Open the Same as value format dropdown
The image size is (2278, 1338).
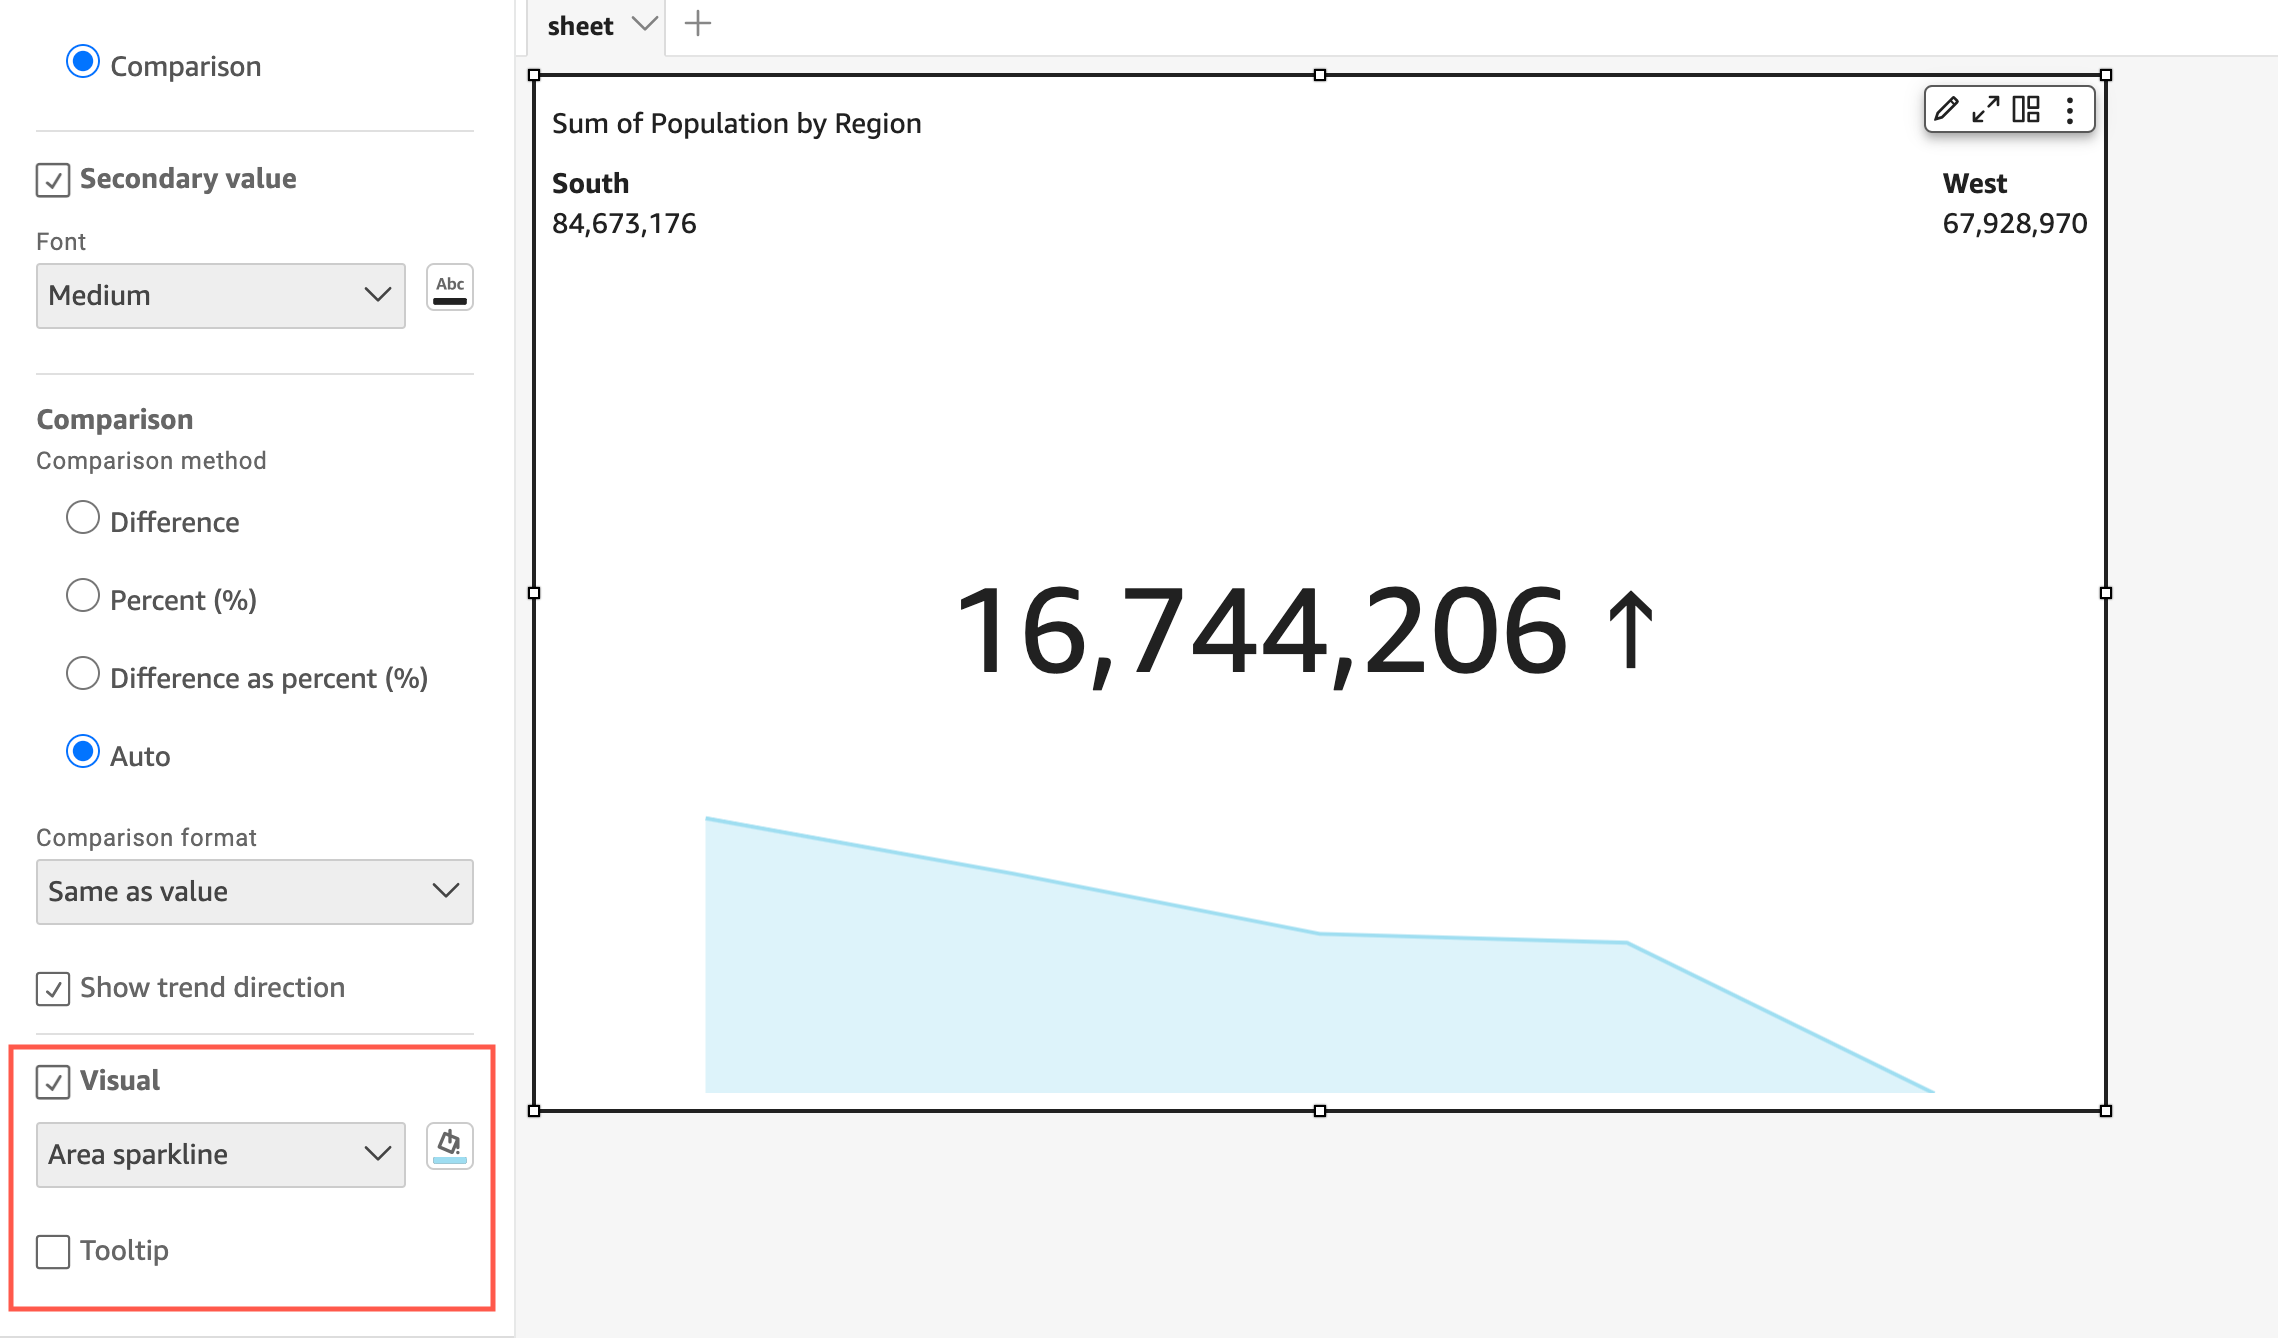point(255,892)
